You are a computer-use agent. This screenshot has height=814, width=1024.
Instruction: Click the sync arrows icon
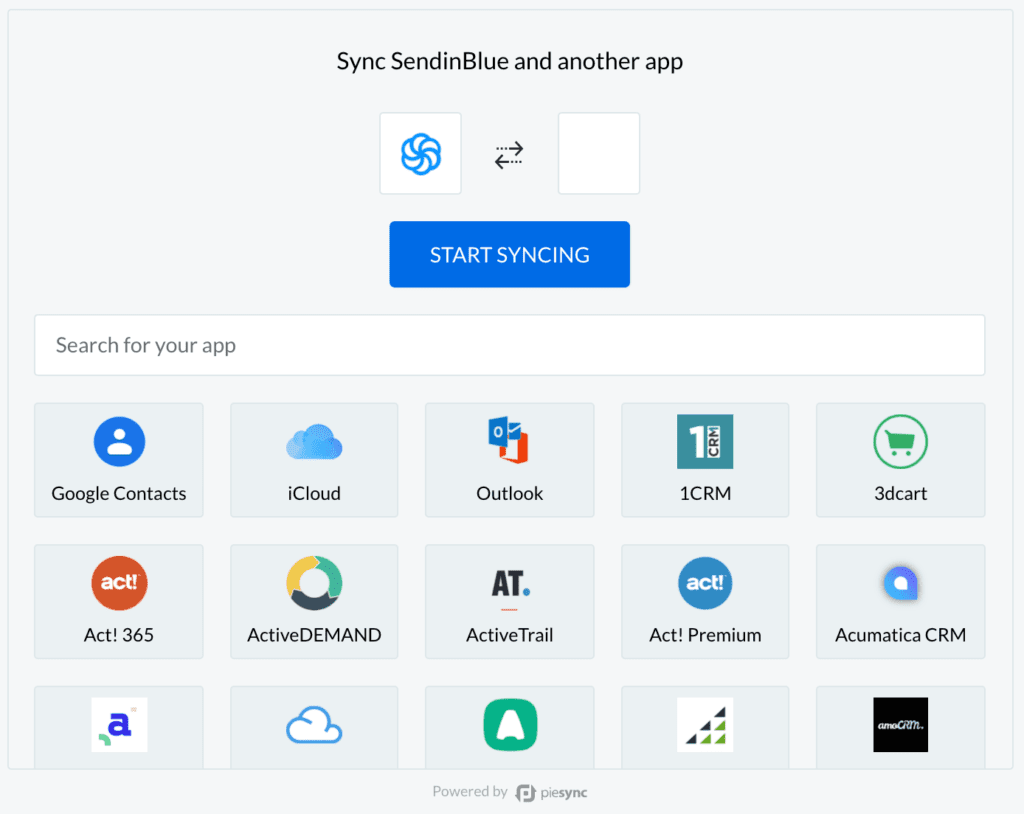509,155
